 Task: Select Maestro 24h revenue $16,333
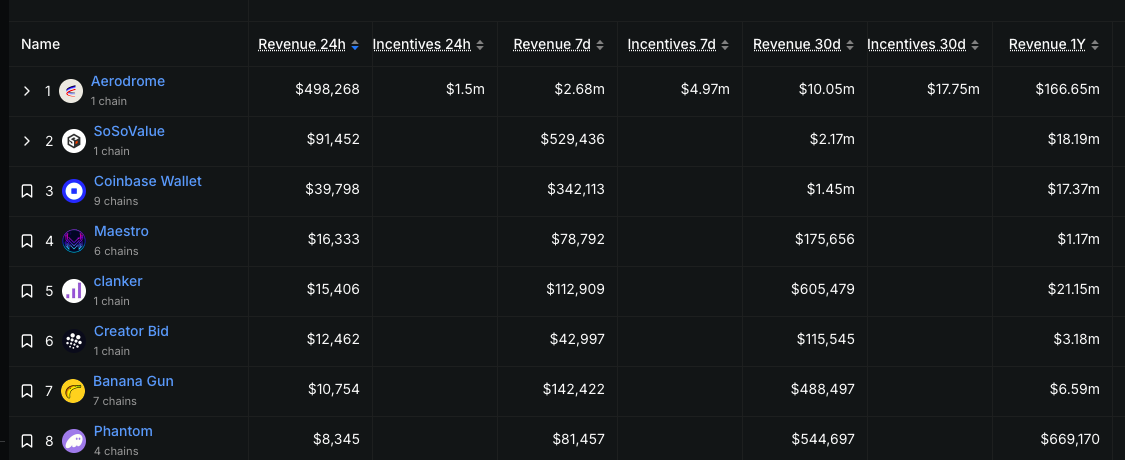tap(334, 239)
